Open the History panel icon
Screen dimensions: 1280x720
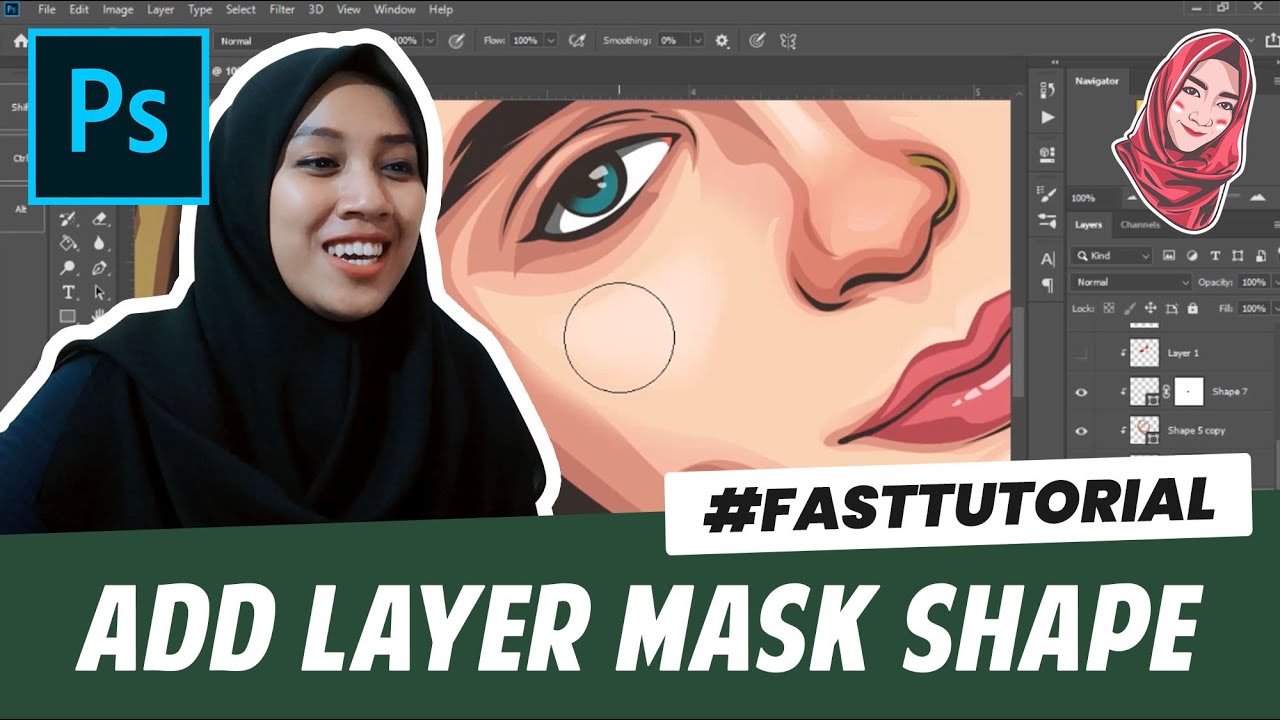pos(1047,89)
